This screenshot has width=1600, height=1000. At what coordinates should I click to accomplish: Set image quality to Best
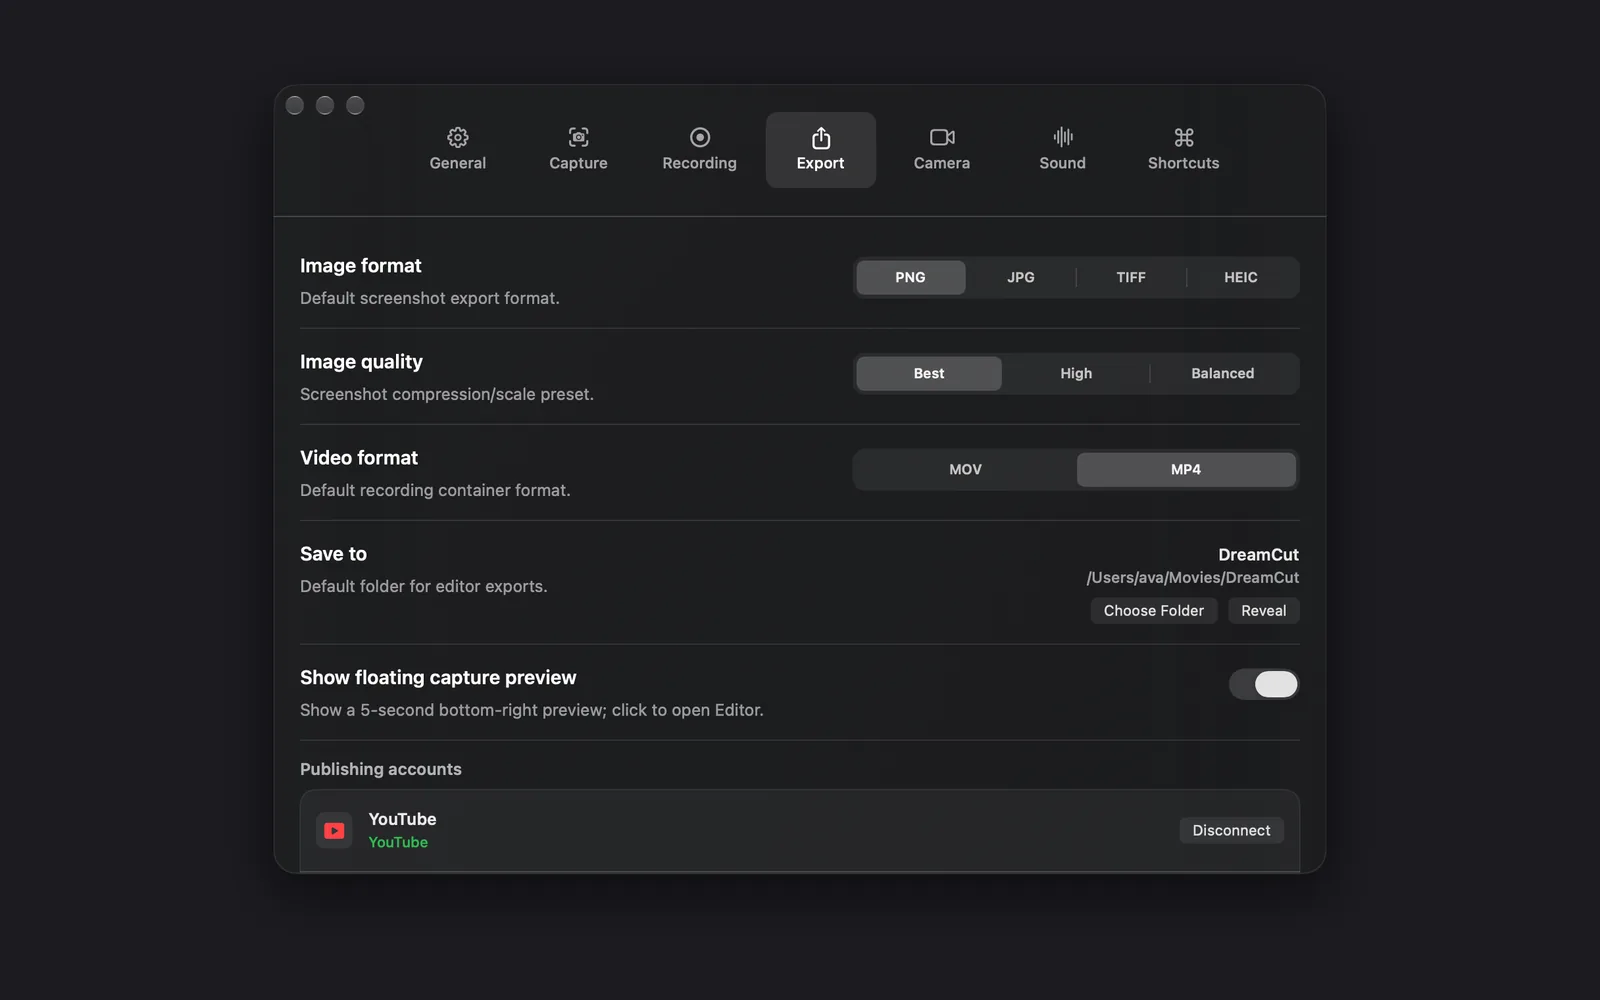pos(929,373)
